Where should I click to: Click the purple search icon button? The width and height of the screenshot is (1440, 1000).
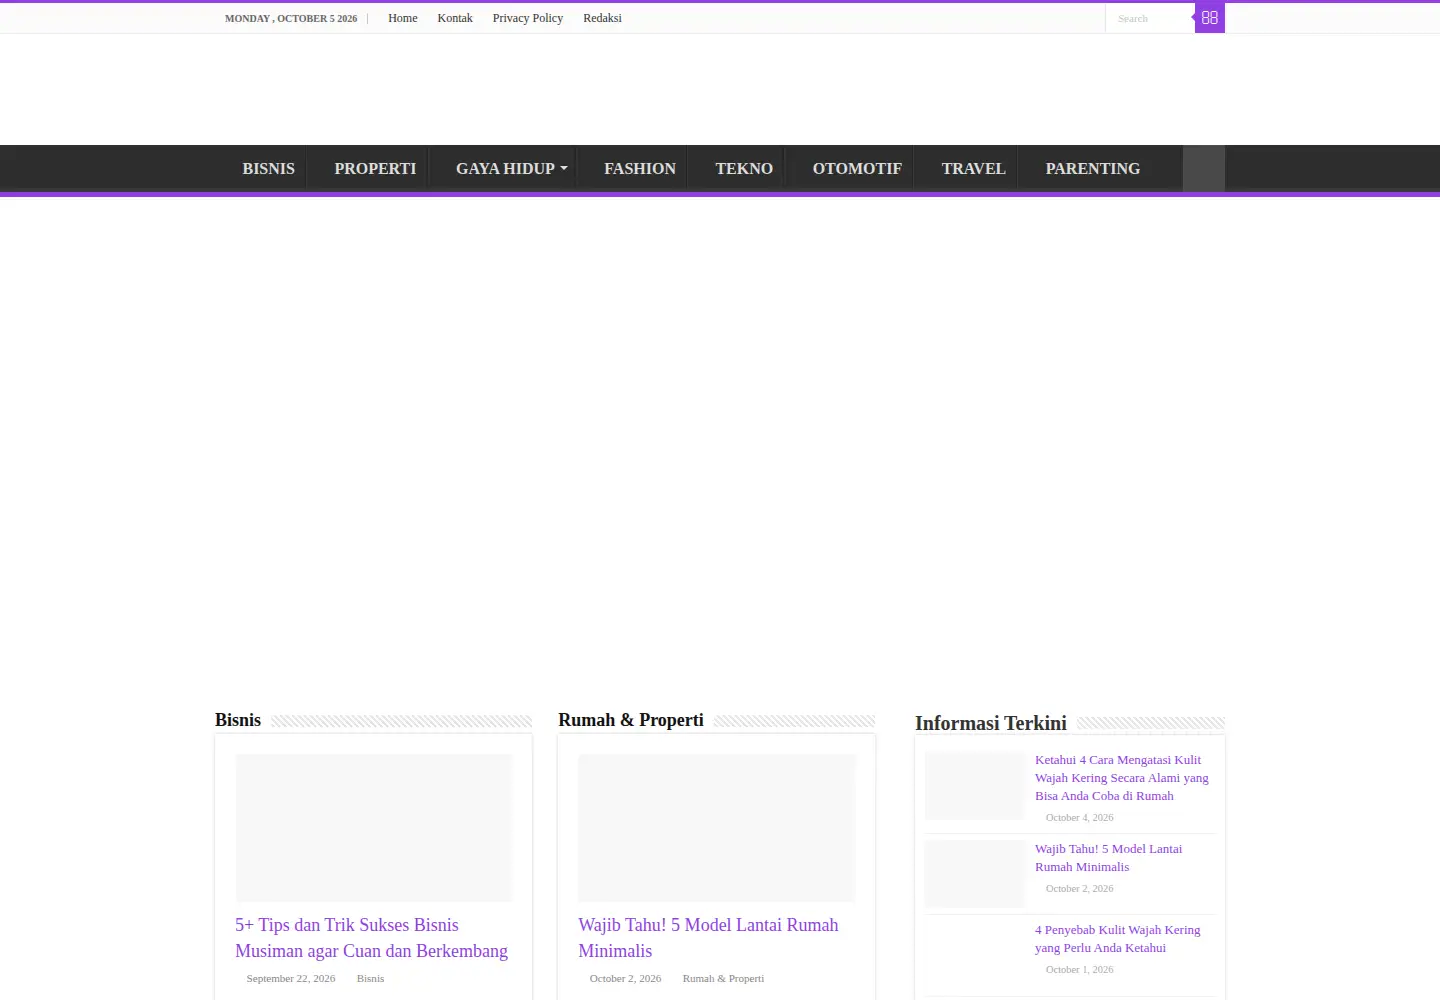point(1210,18)
